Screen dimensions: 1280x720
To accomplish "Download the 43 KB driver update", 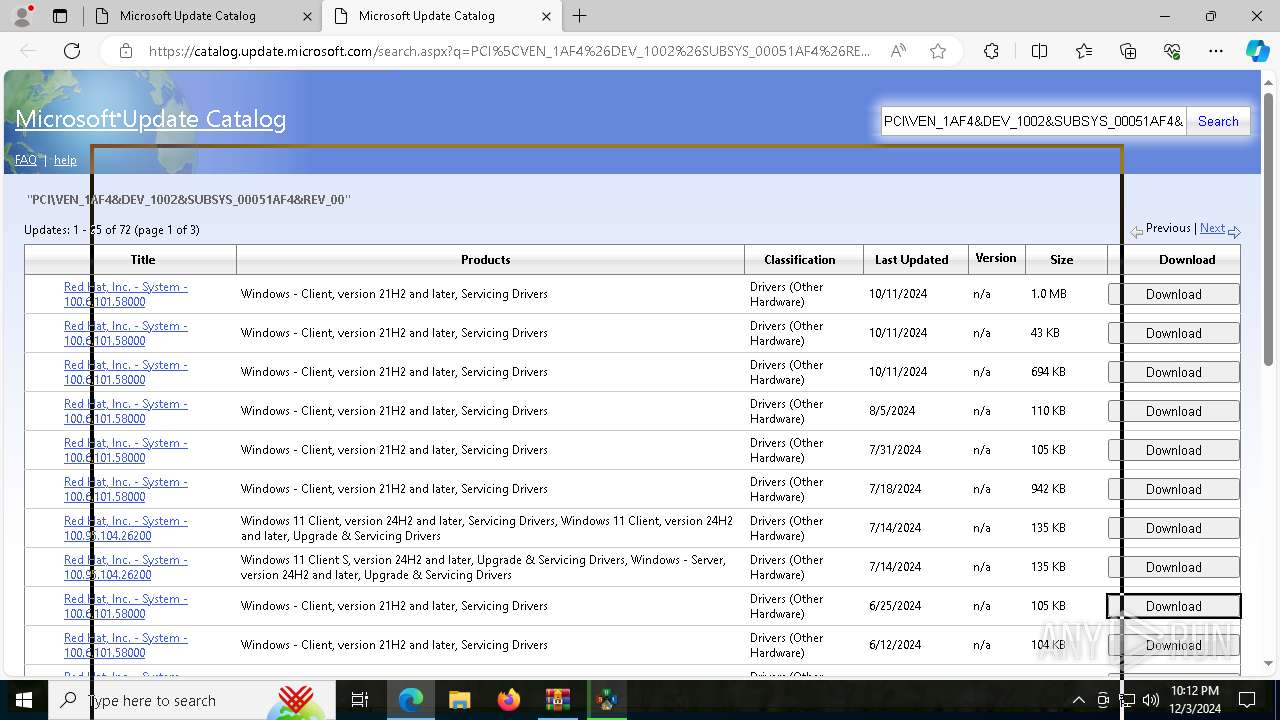I will (x=1174, y=333).
